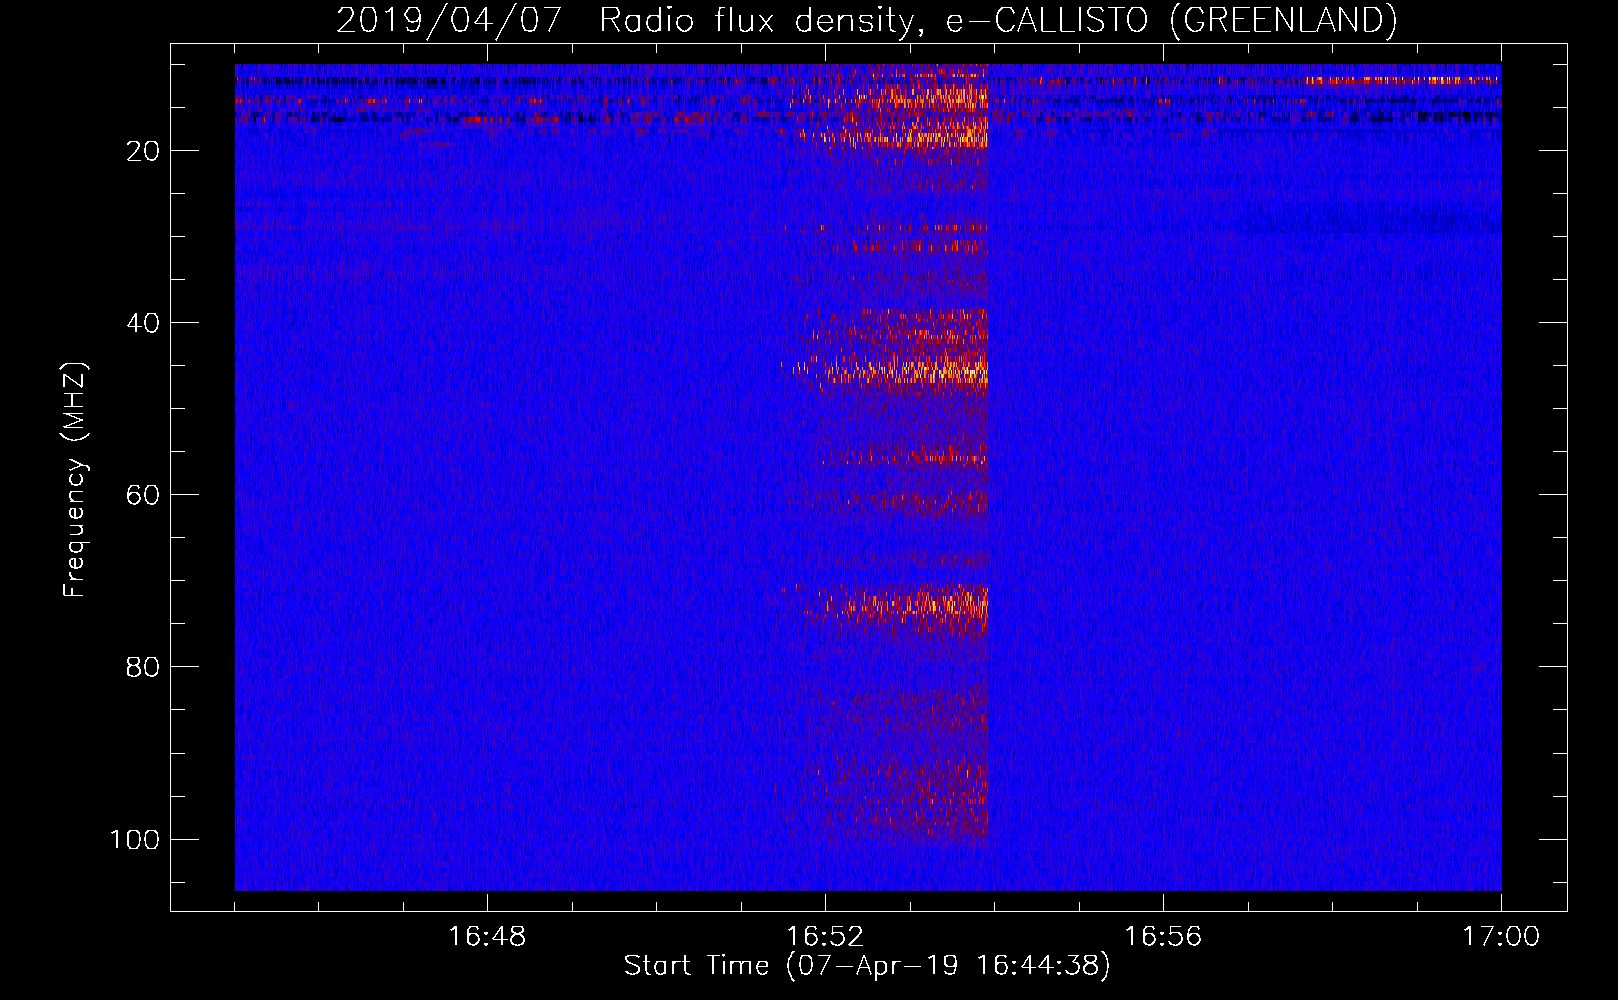This screenshot has width=1618, height=1000.
Task: Click the 100 frequency tick label
Action: tap(135, 839)
